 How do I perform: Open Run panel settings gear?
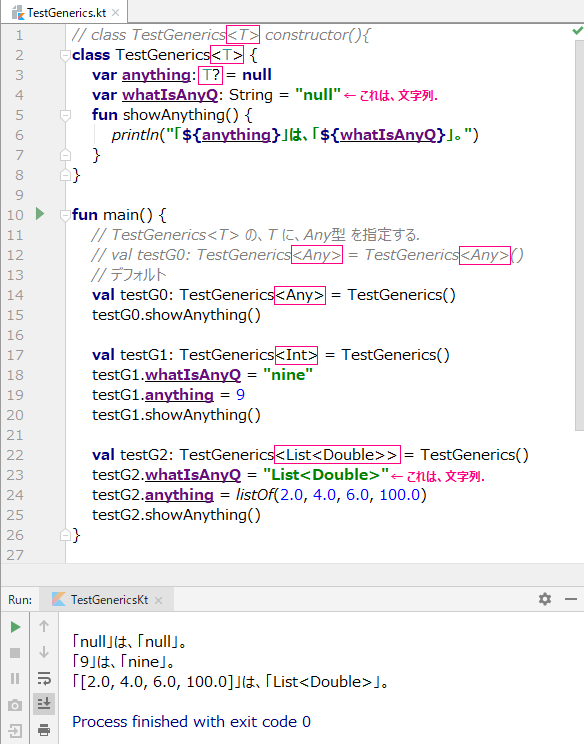click(x=545, y=599)
